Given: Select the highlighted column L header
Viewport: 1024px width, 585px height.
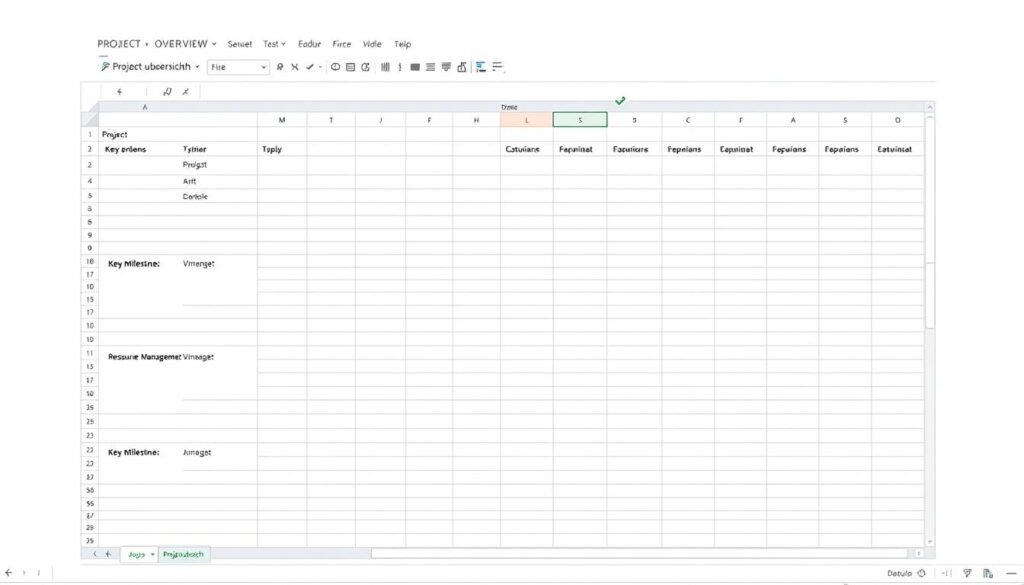Looking at the screenshot, I should pyautogui.click(x=526, y=120).
